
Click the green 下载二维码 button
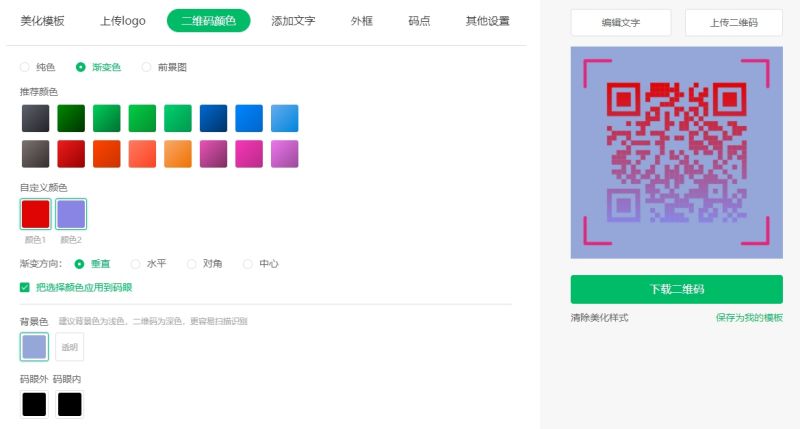[x=677, y=289]
